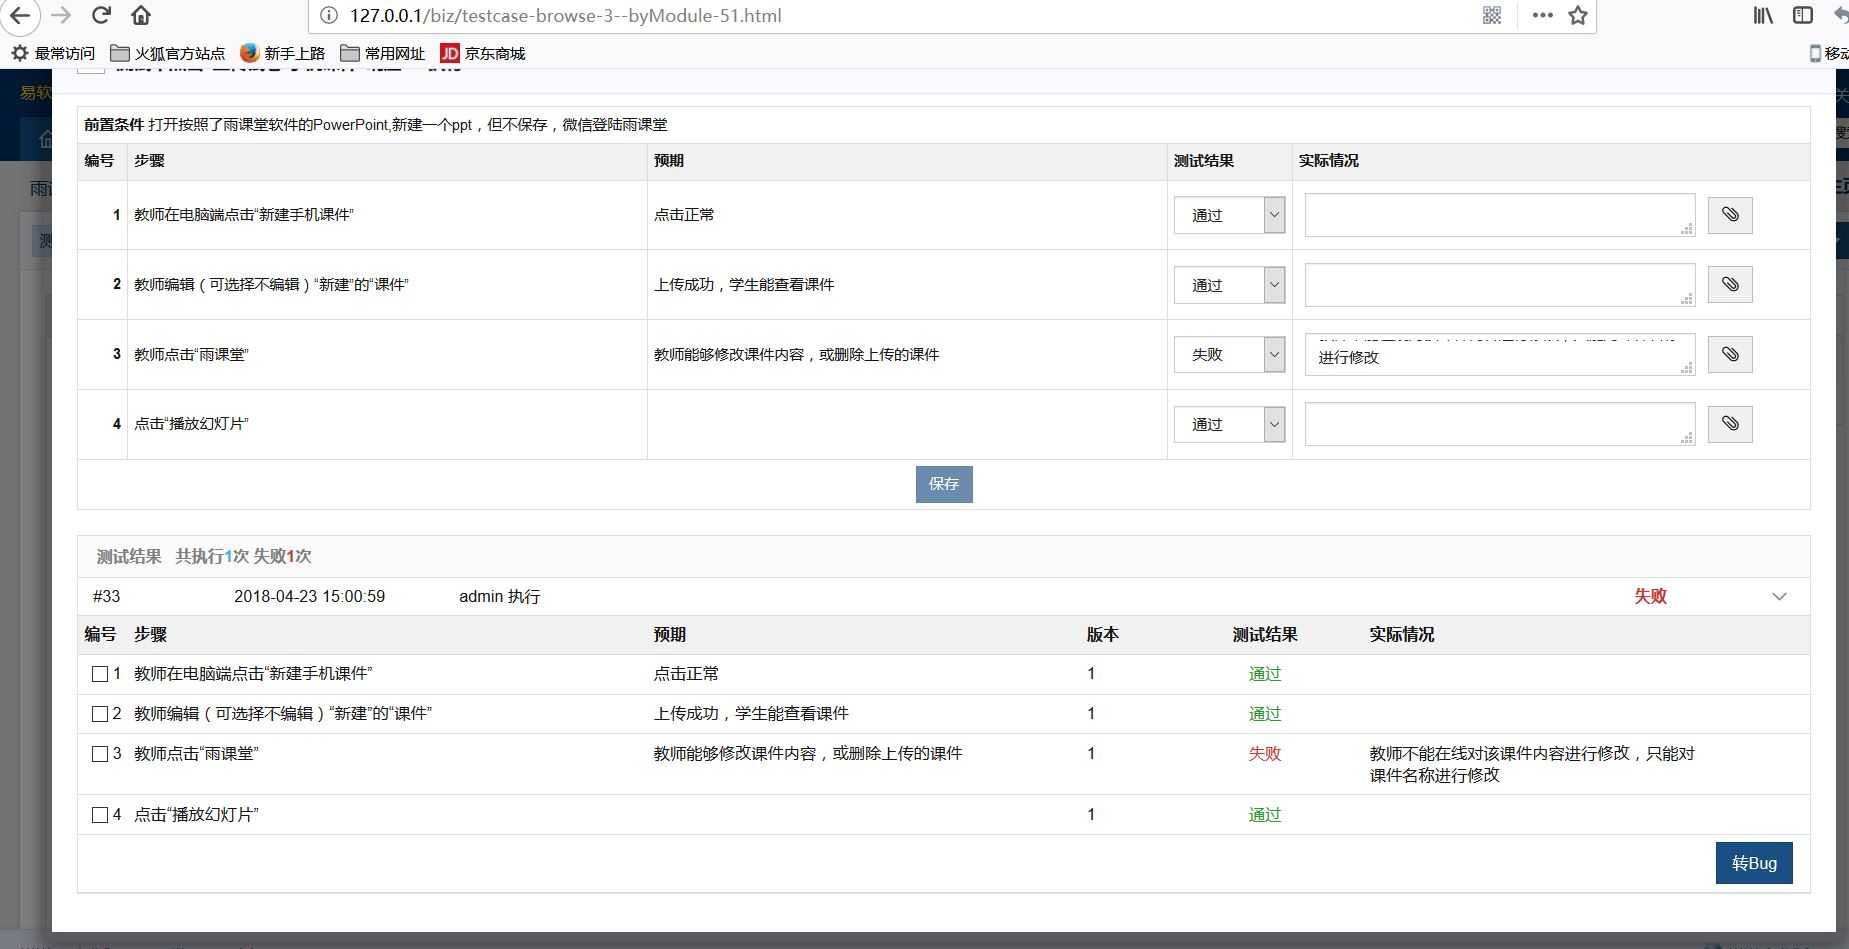
Task: Collapse result #33 with chevron
Action: click(1779, 597)
